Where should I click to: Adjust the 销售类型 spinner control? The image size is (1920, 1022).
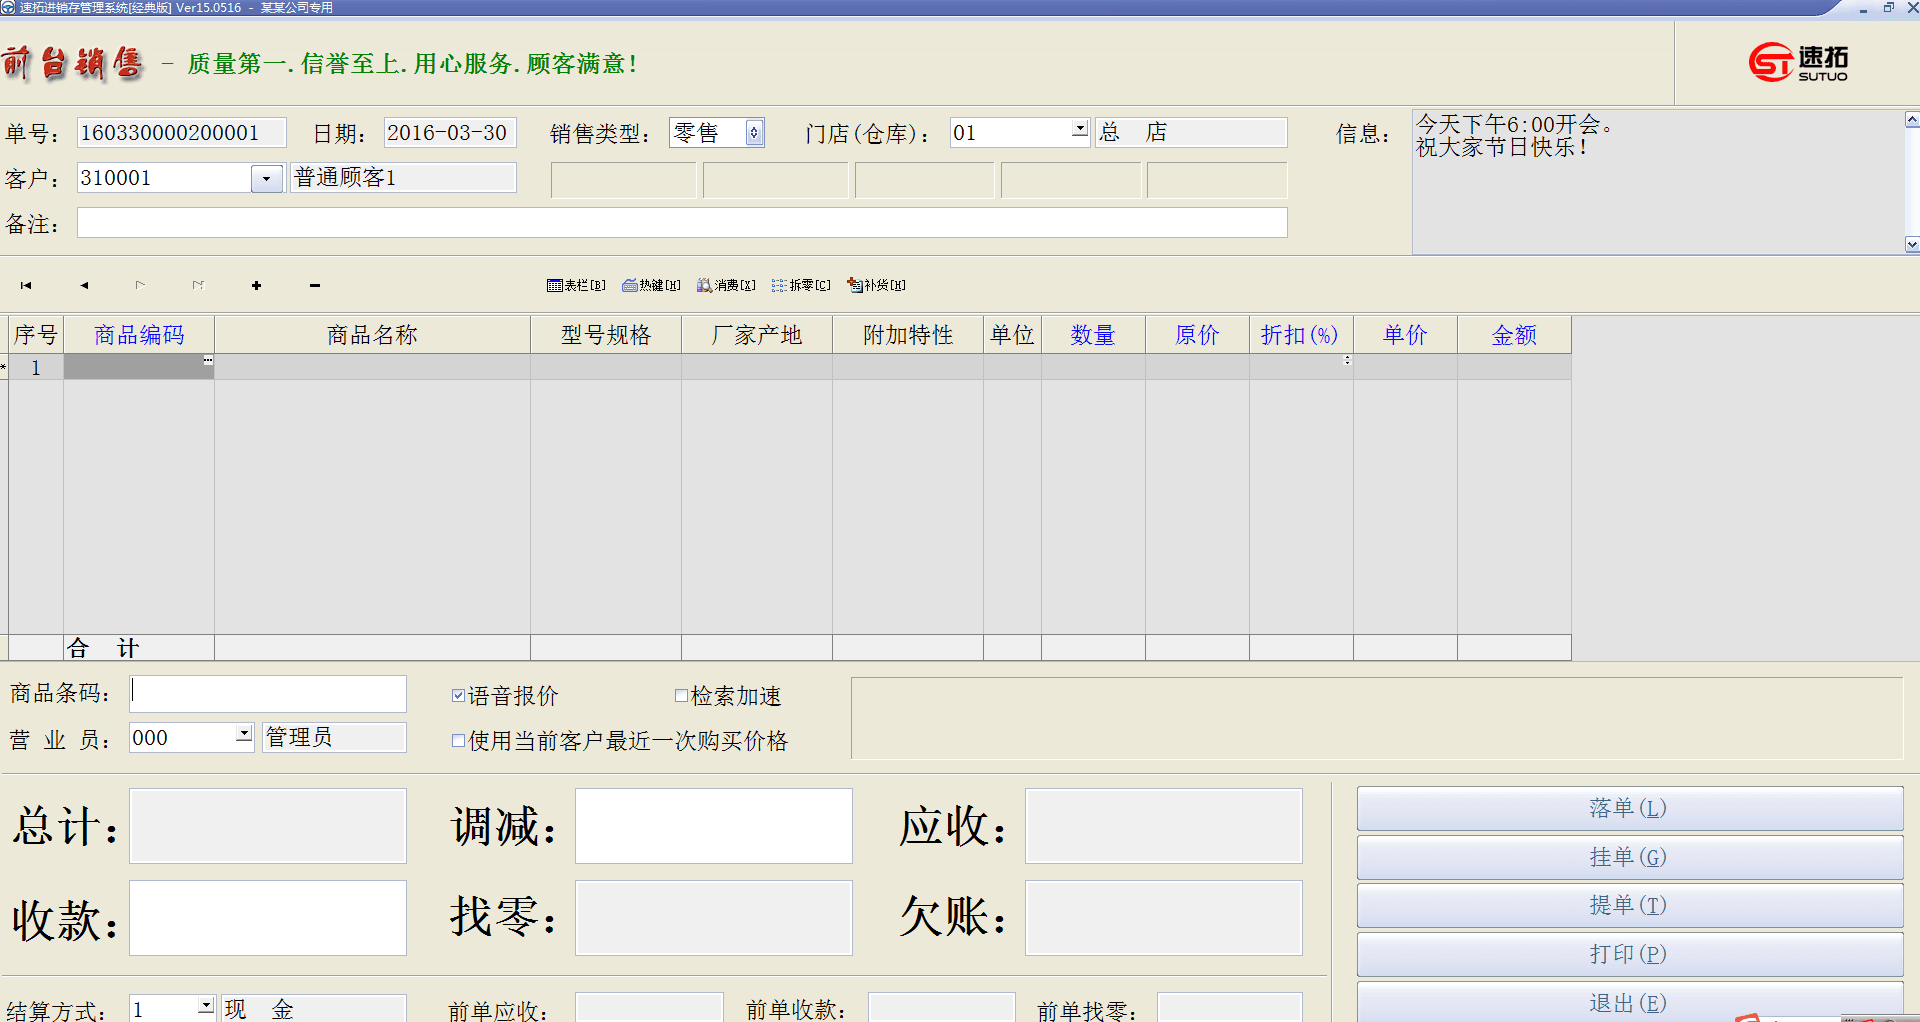(755, 132)
